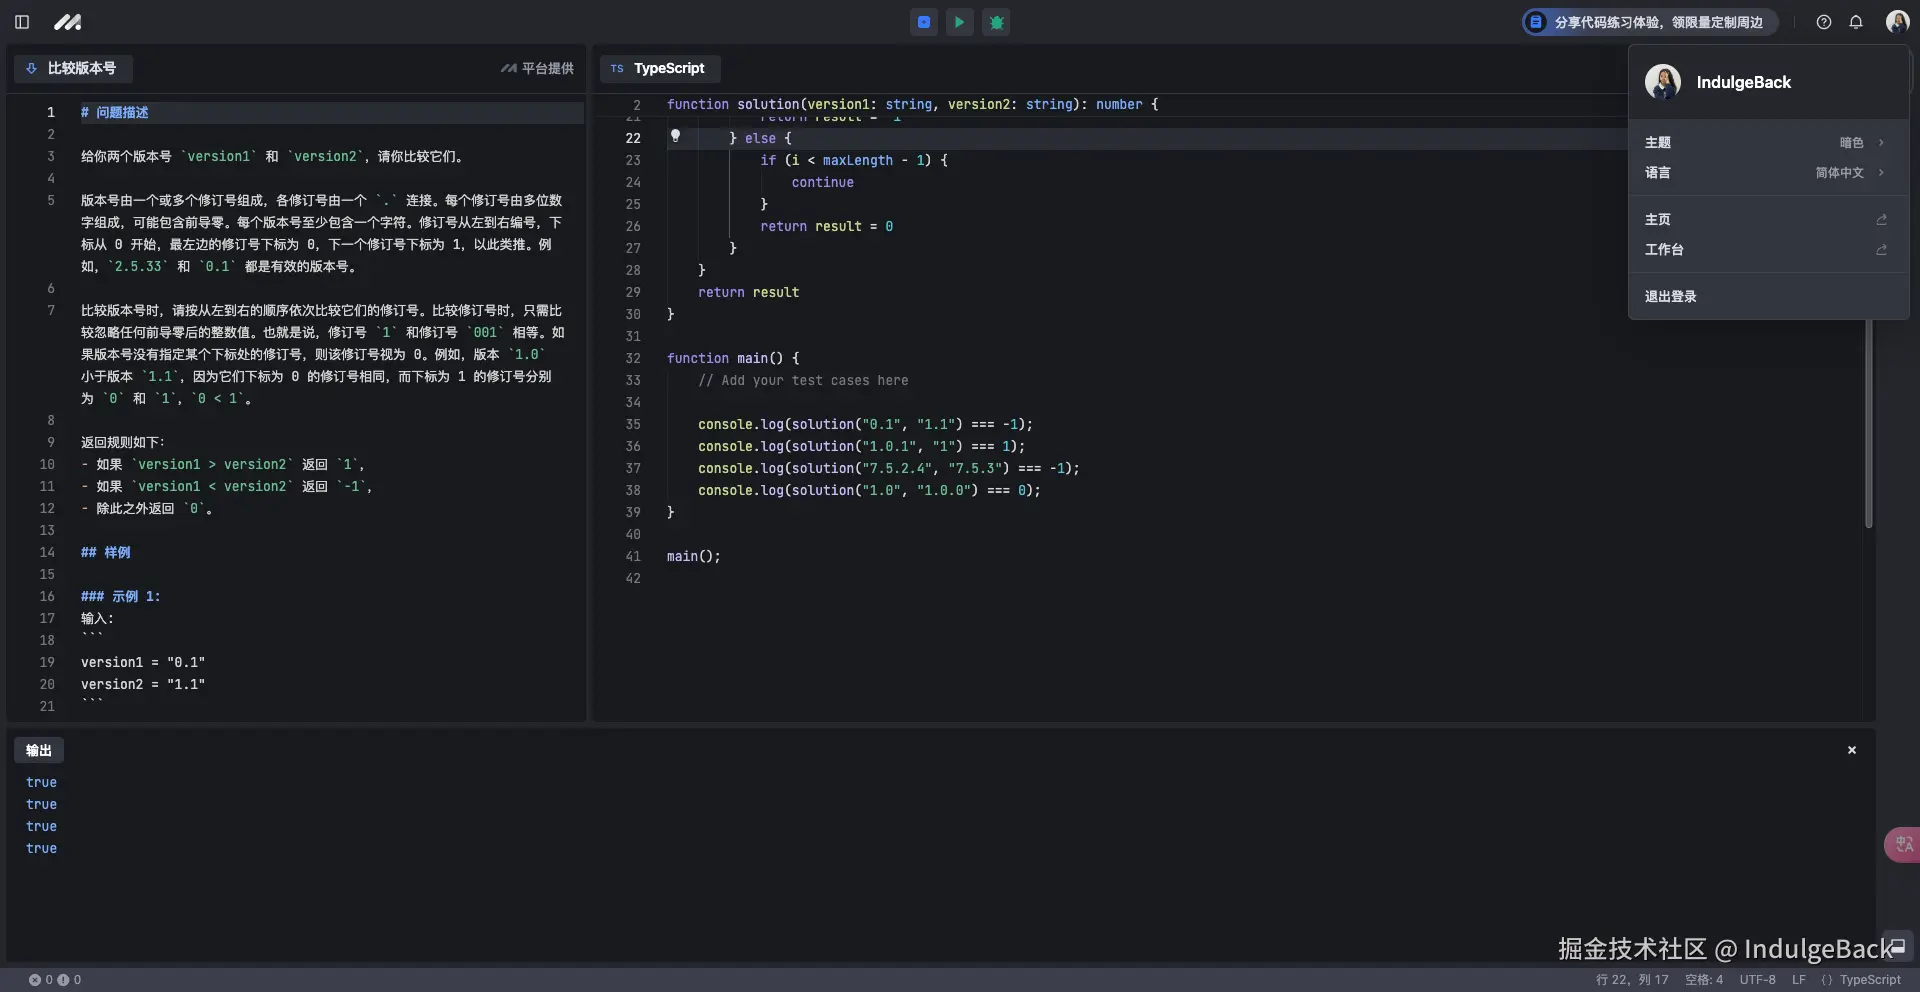
Task: Click user avatar in top-right corner
Action: coord(1897,22)
